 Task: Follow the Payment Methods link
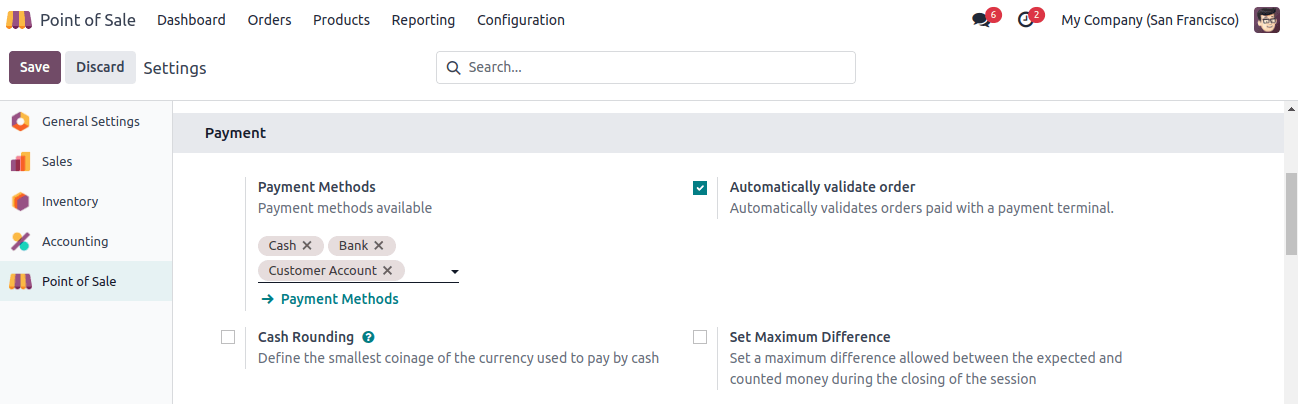click(330, 299)
